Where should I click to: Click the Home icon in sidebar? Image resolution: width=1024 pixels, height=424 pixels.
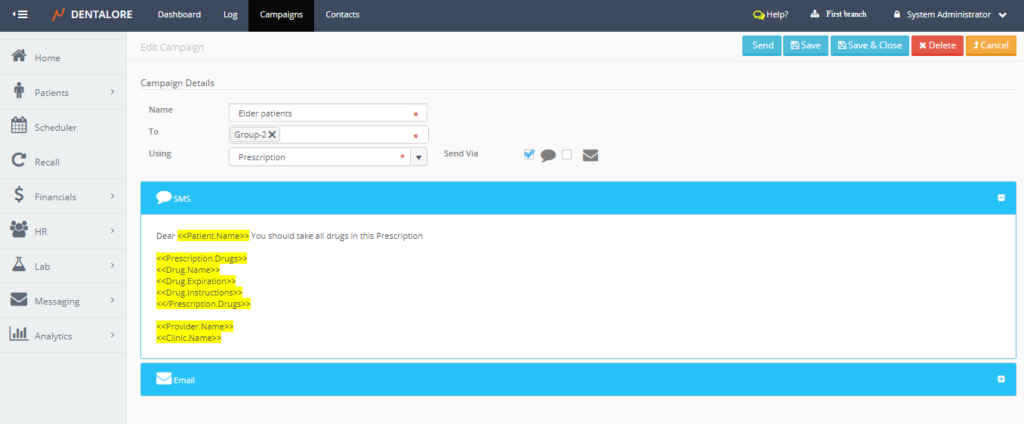(x=18, y=57)
